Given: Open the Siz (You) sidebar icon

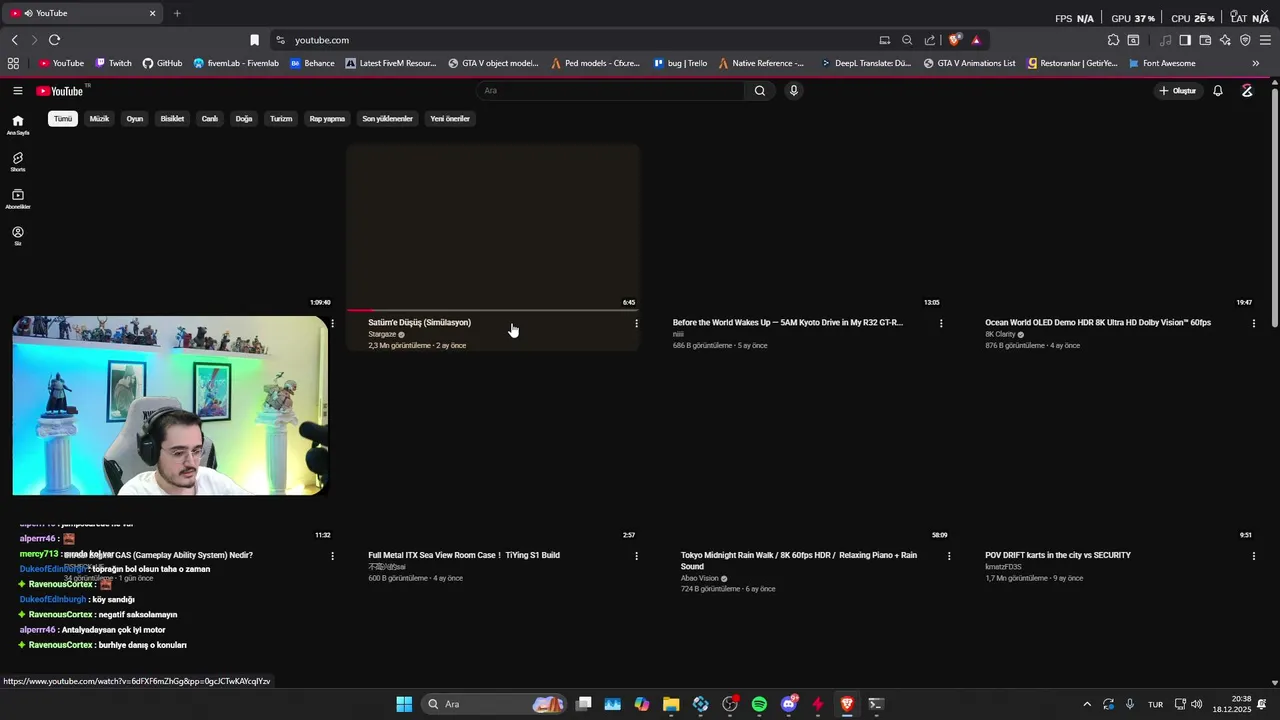Looking at the screenshot, I should pos(17,235).
